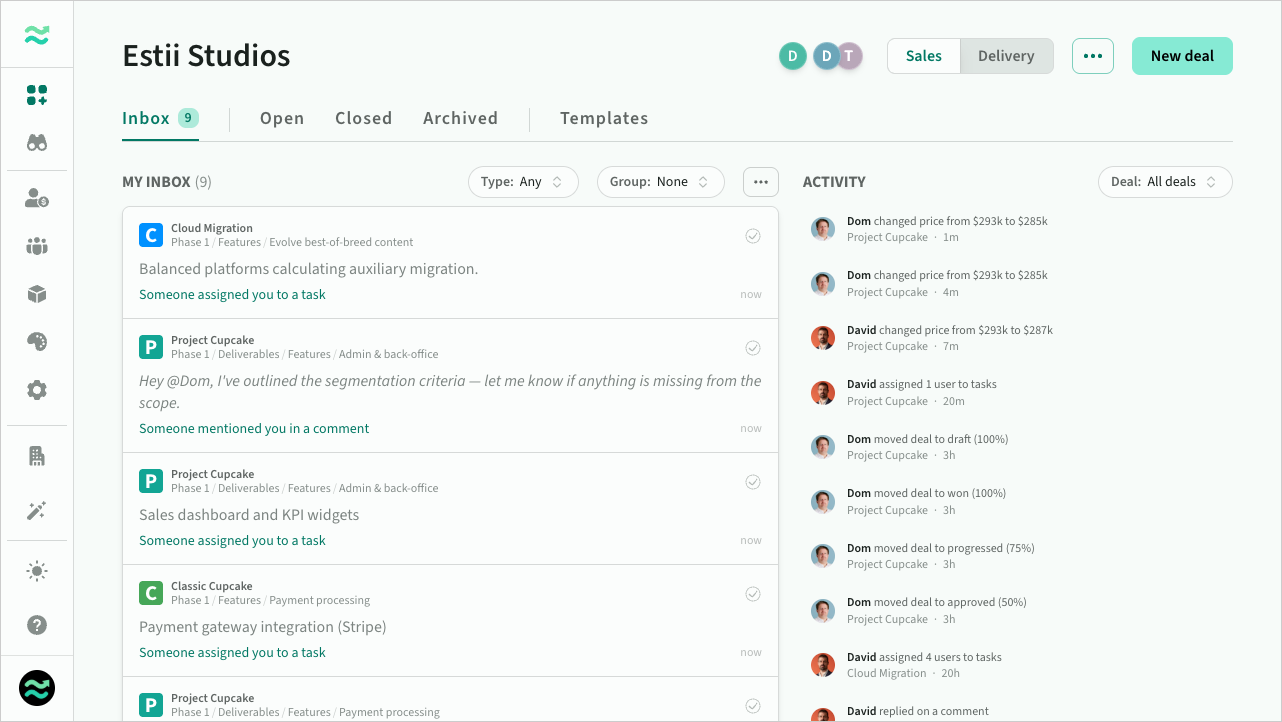
Task: Open the dashboard grid icon in the sidebar
Action: (x=37, y=95)
